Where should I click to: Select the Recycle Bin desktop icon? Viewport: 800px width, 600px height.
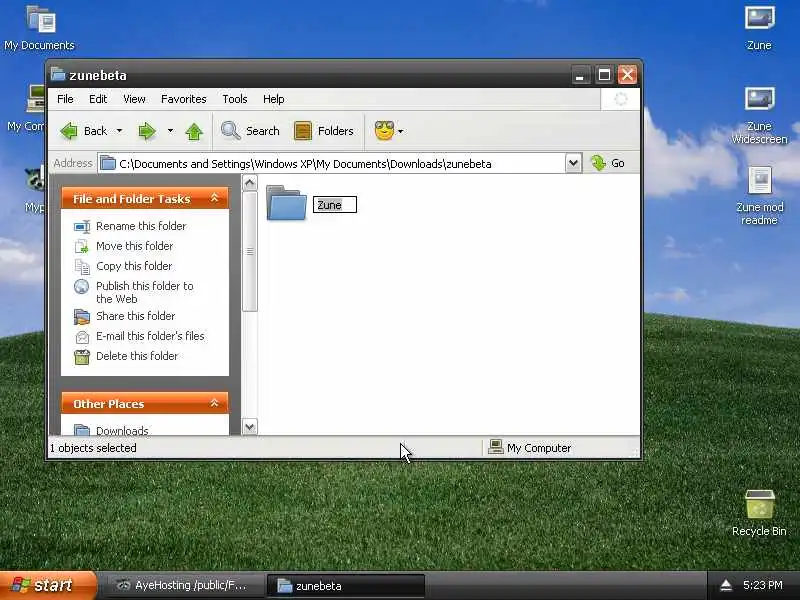[x=760, y=505]
